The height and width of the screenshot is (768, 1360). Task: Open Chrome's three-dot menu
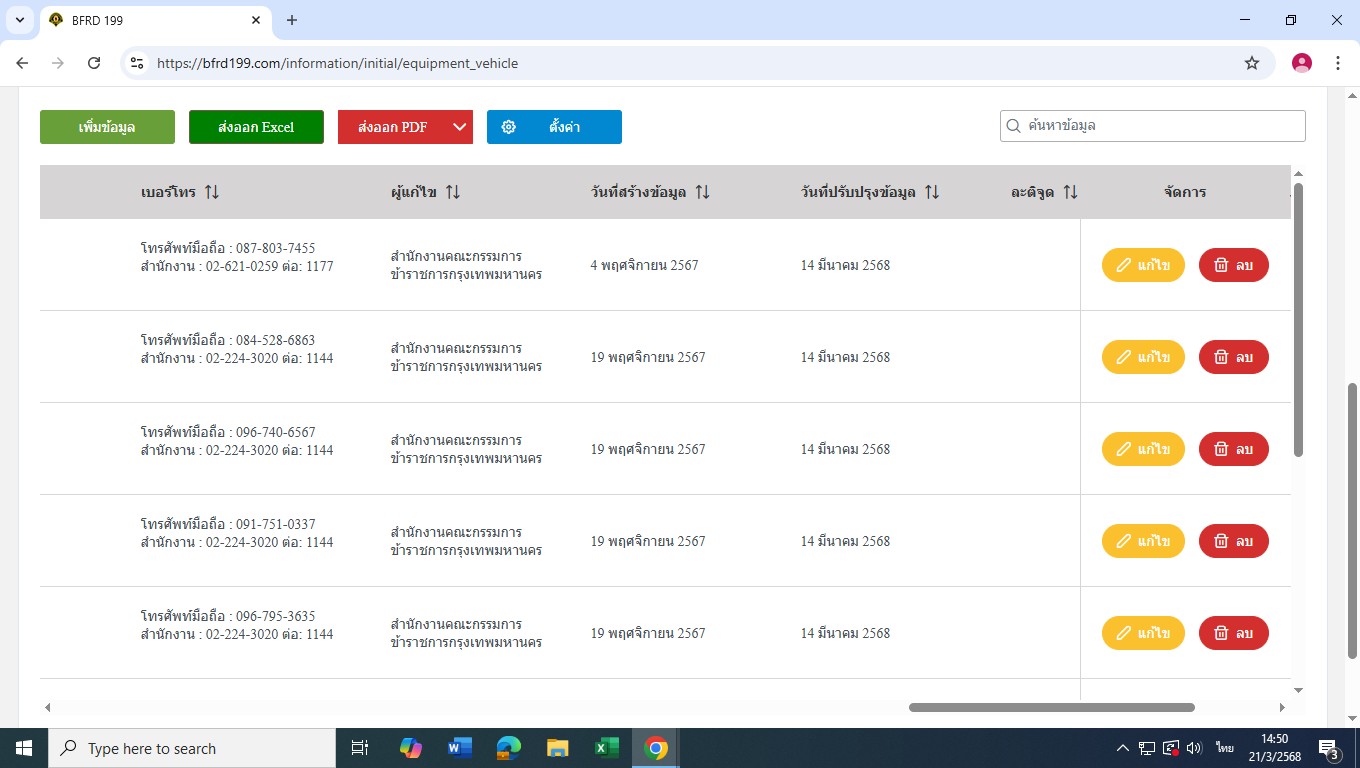1338,63
